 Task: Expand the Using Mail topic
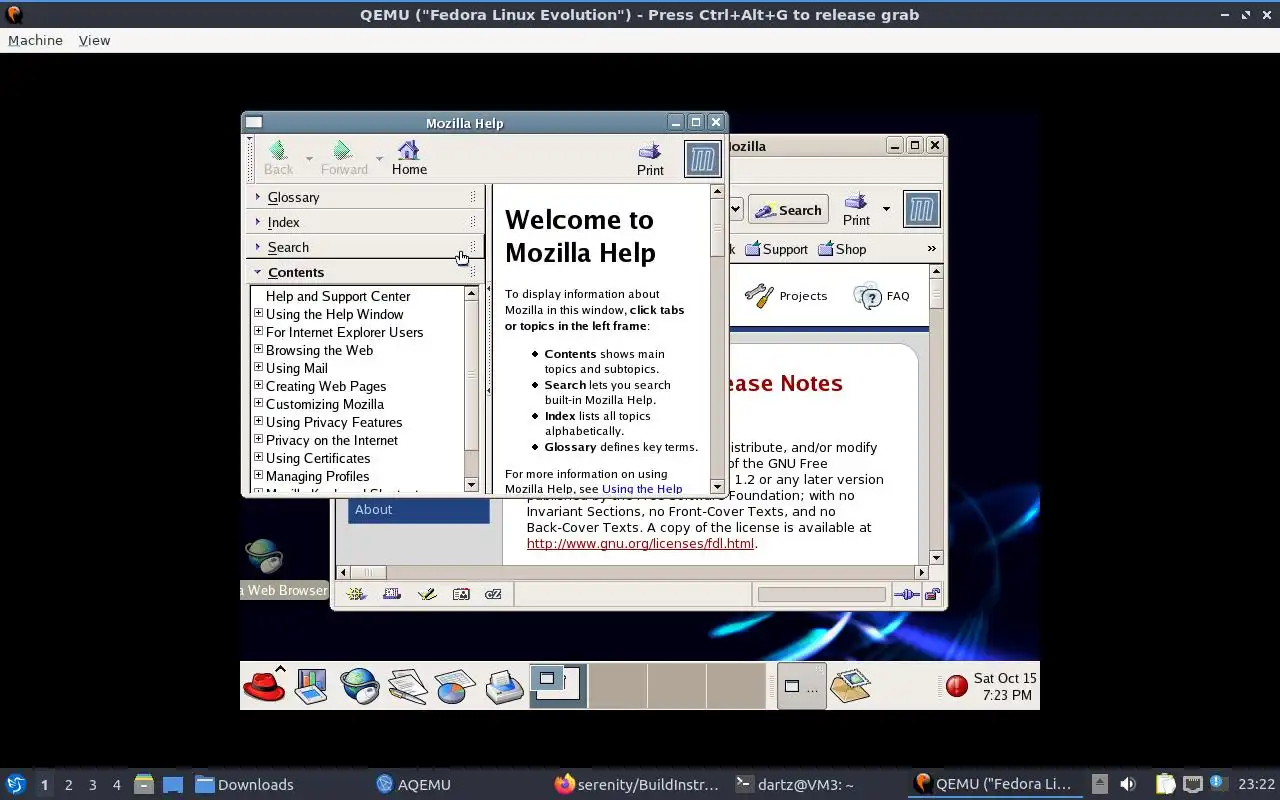258,367
